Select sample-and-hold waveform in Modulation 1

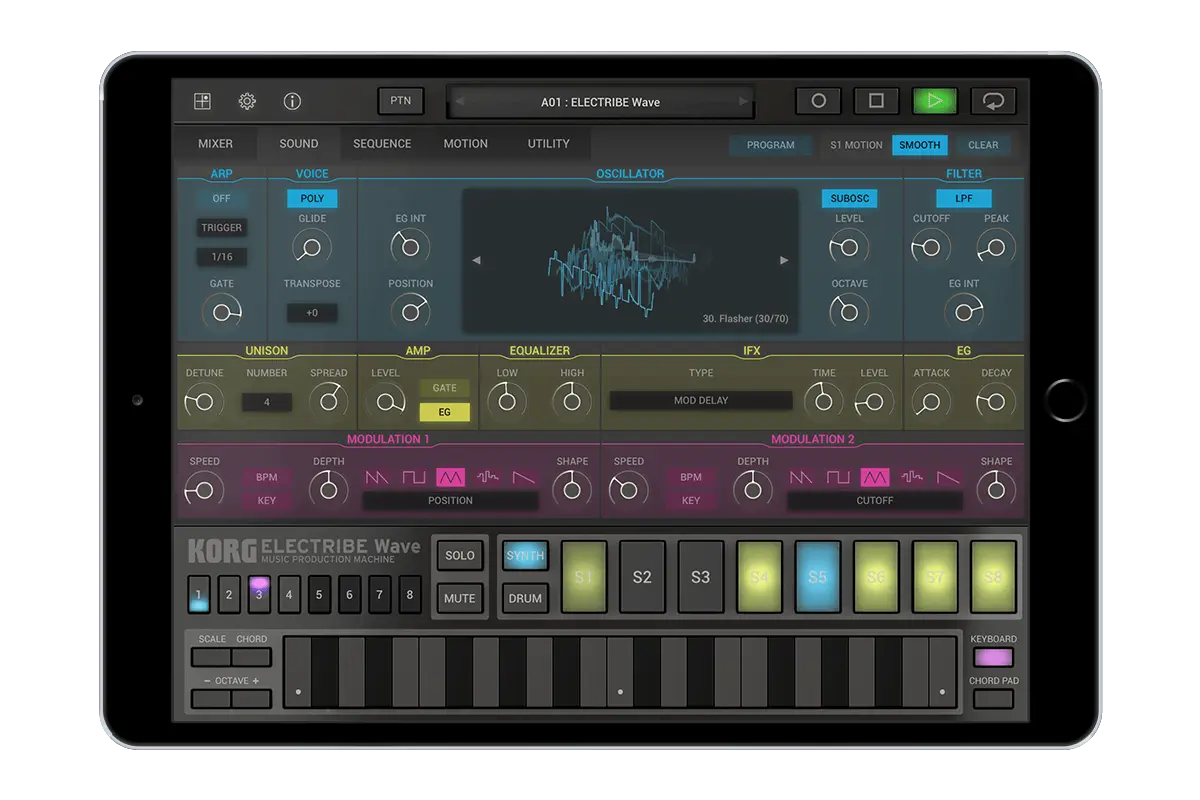tap(488, 477)
